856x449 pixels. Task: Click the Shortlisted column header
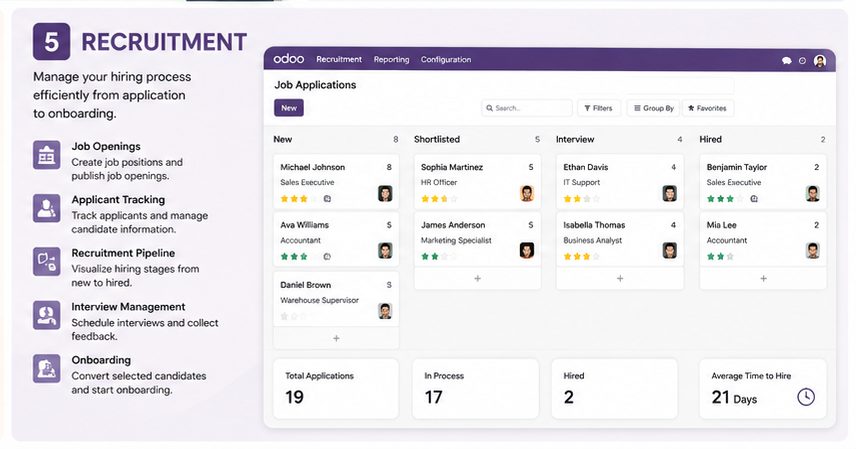coord(437,139)
